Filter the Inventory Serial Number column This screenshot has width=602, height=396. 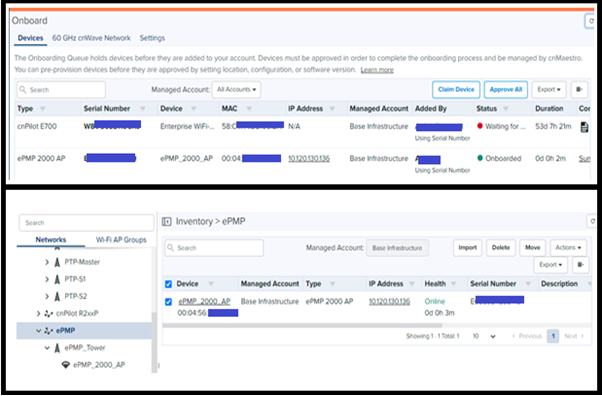(528, 284)
